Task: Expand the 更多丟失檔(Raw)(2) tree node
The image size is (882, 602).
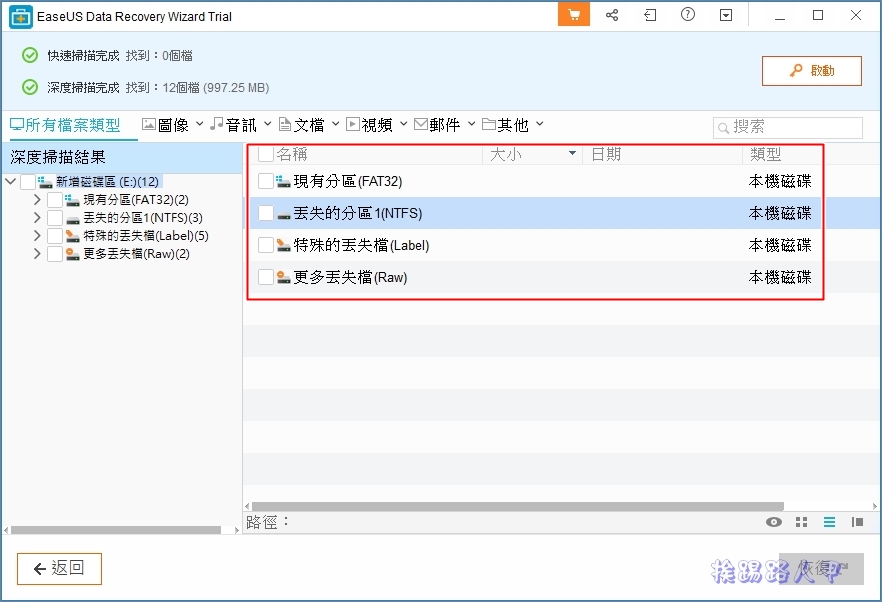Action: click(37, 254)
